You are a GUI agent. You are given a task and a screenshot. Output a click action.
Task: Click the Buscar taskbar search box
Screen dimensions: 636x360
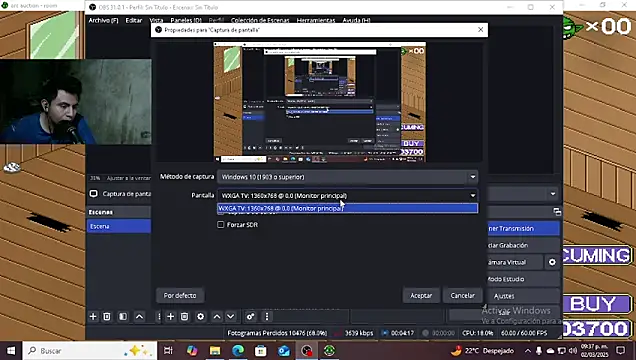90,351
